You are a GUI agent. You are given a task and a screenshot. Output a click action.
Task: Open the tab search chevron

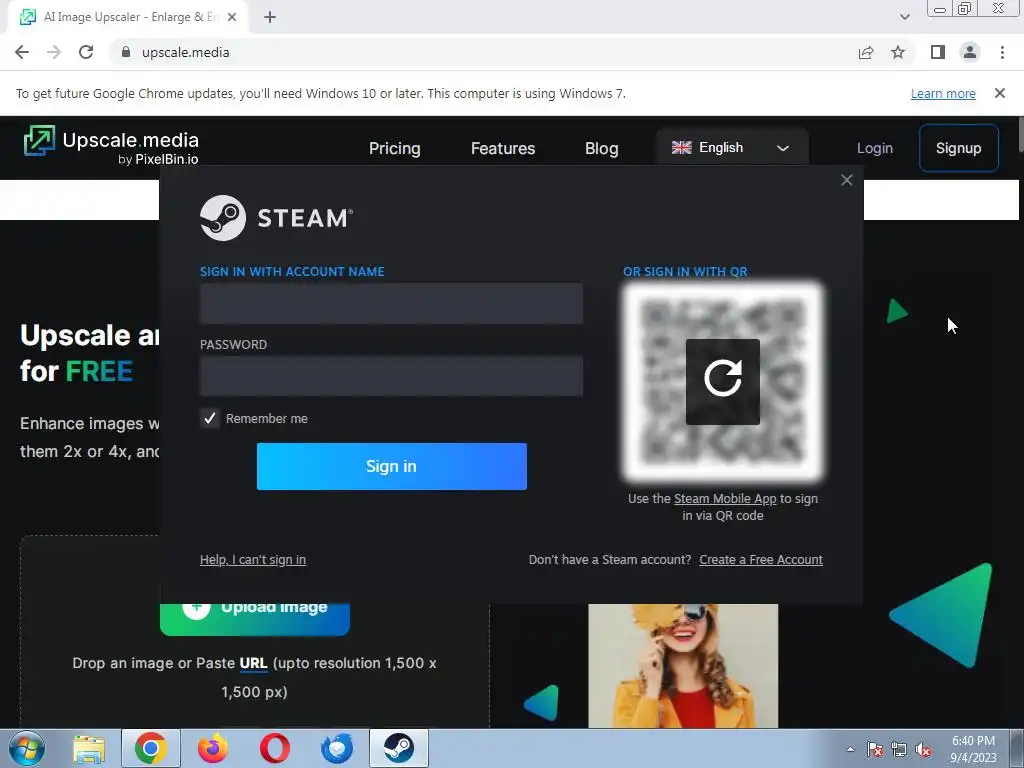[904, 17]
